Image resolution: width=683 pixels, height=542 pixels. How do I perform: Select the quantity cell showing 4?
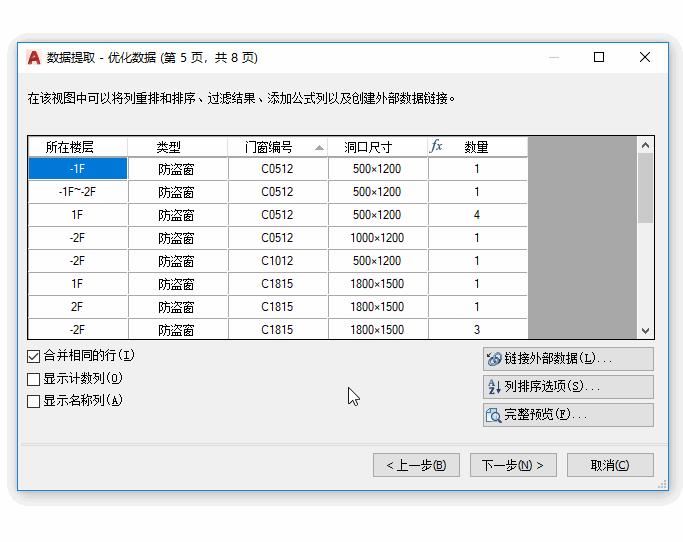pyautogui.click(x=477, y=215)
